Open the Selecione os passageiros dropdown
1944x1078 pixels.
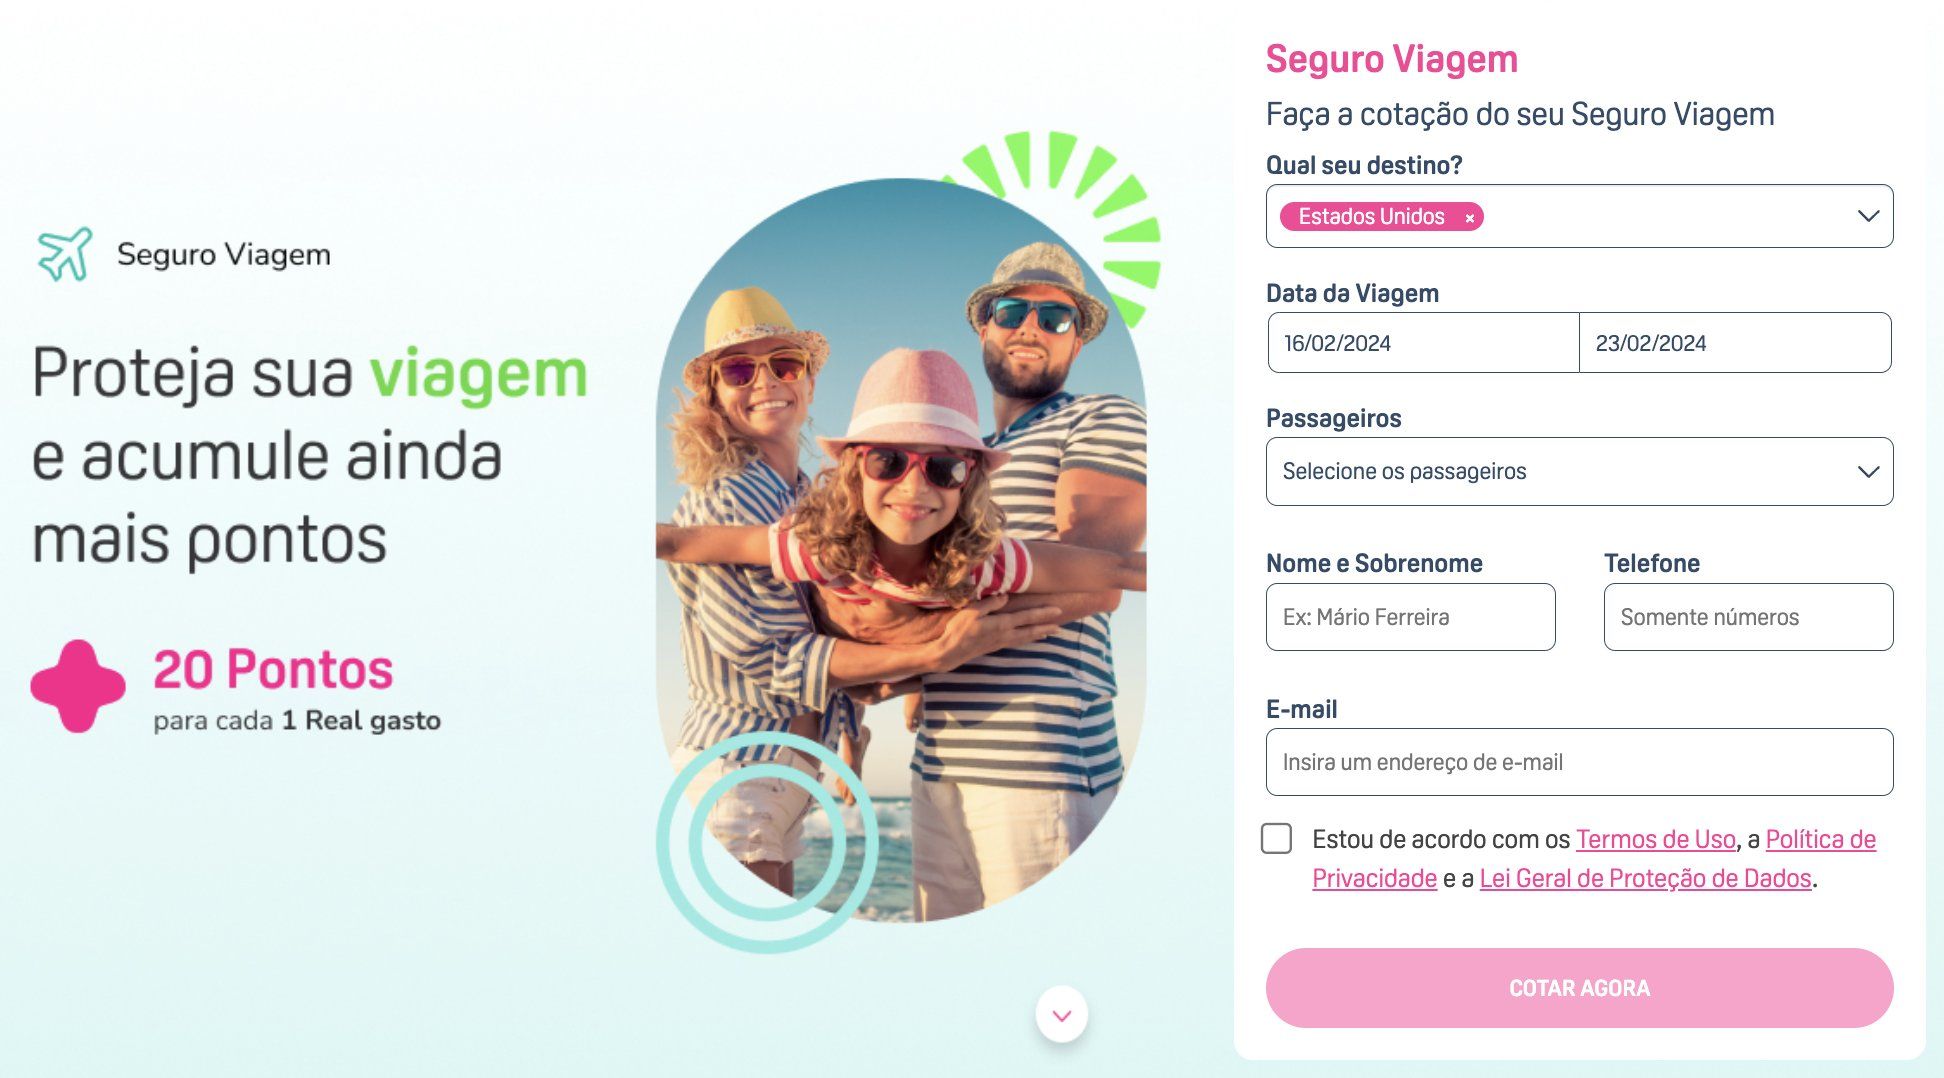(1579, 471)
